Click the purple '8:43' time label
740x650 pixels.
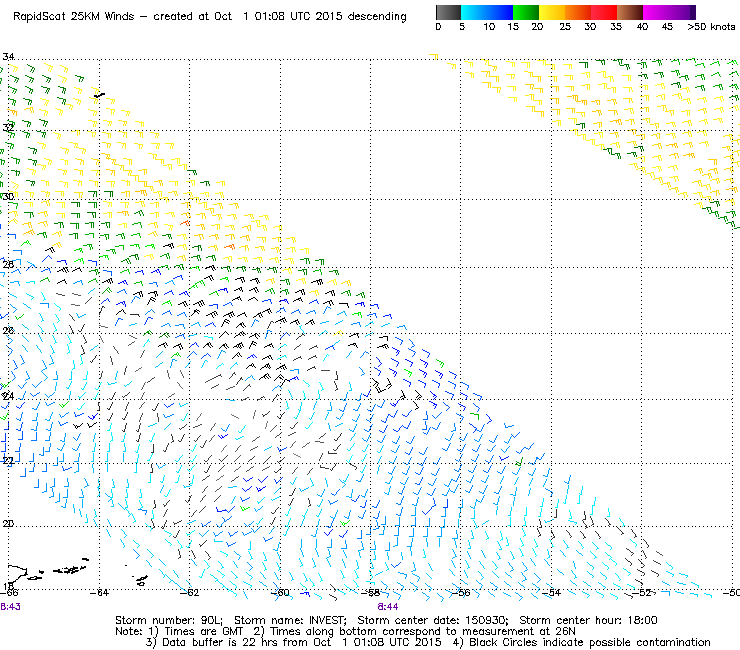click(10, 607)
